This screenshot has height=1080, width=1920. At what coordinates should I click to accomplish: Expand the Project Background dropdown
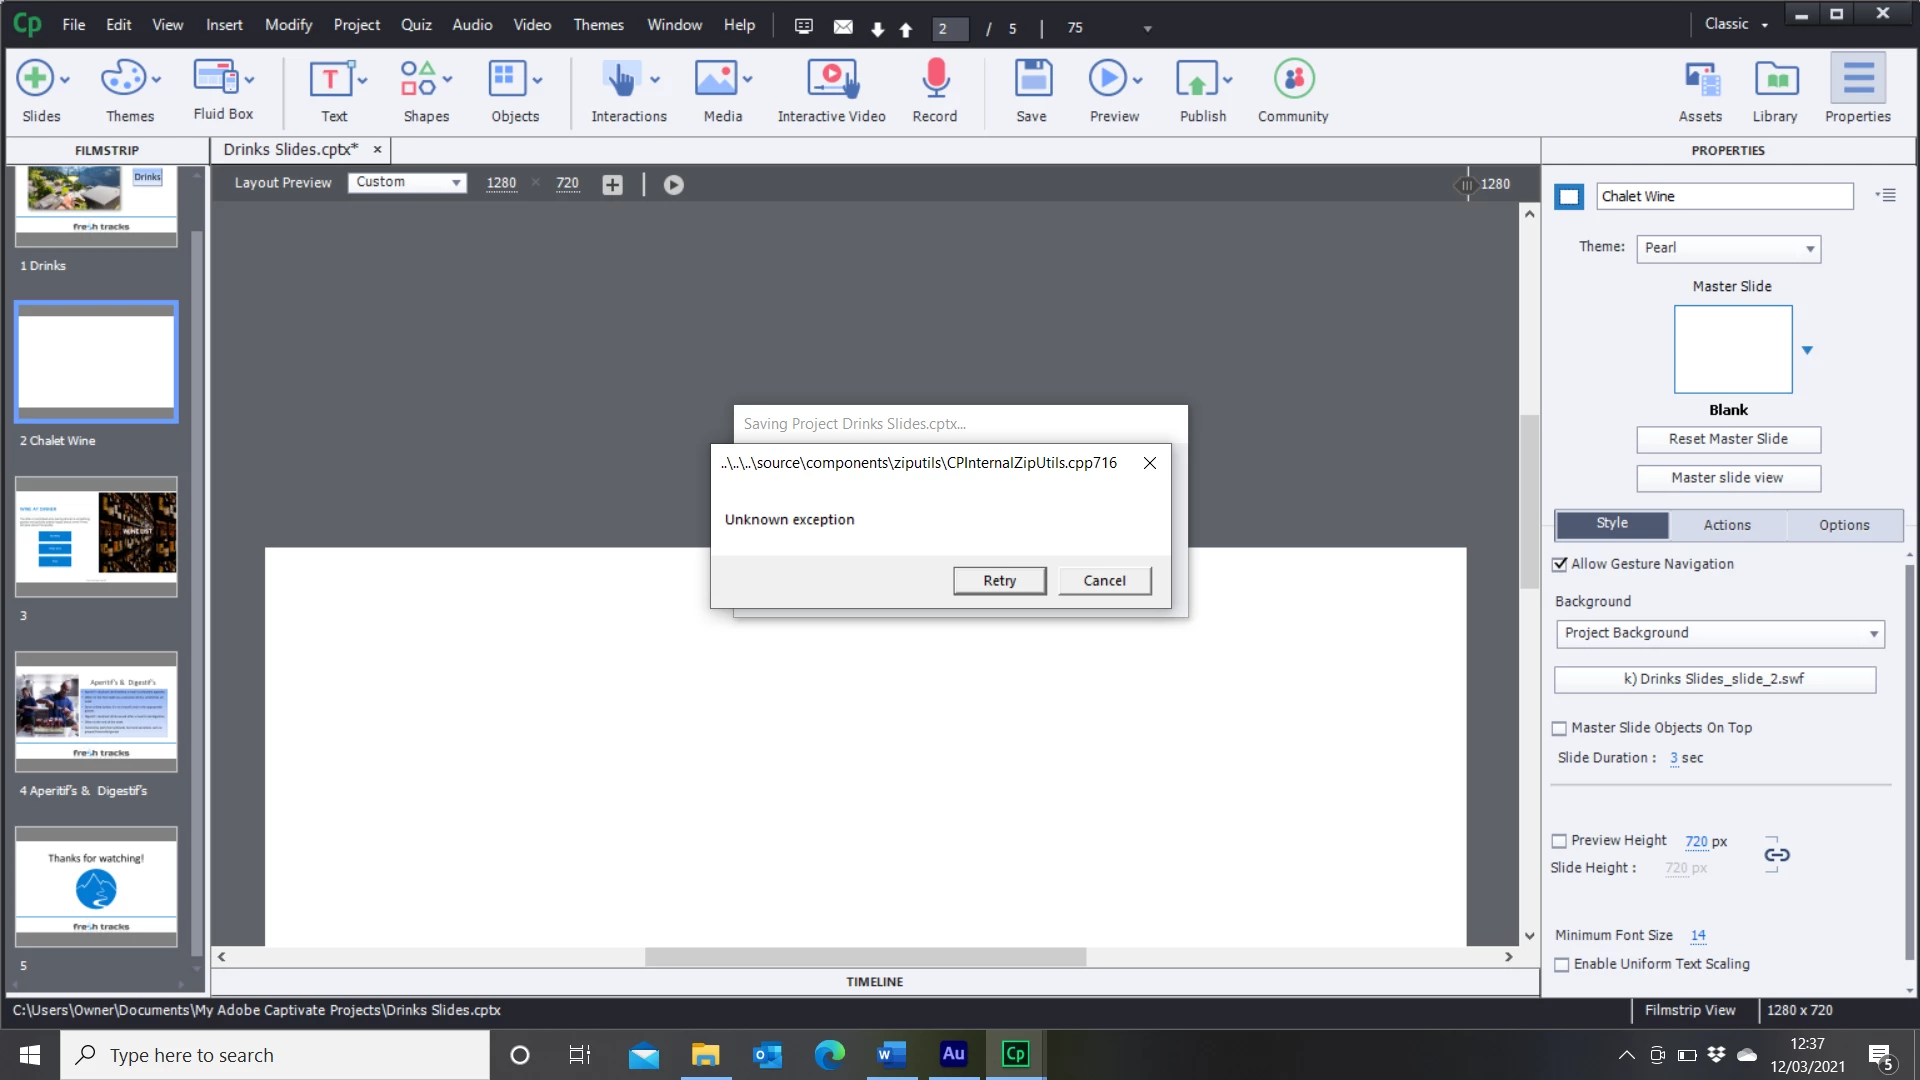tap(1720, 634)
